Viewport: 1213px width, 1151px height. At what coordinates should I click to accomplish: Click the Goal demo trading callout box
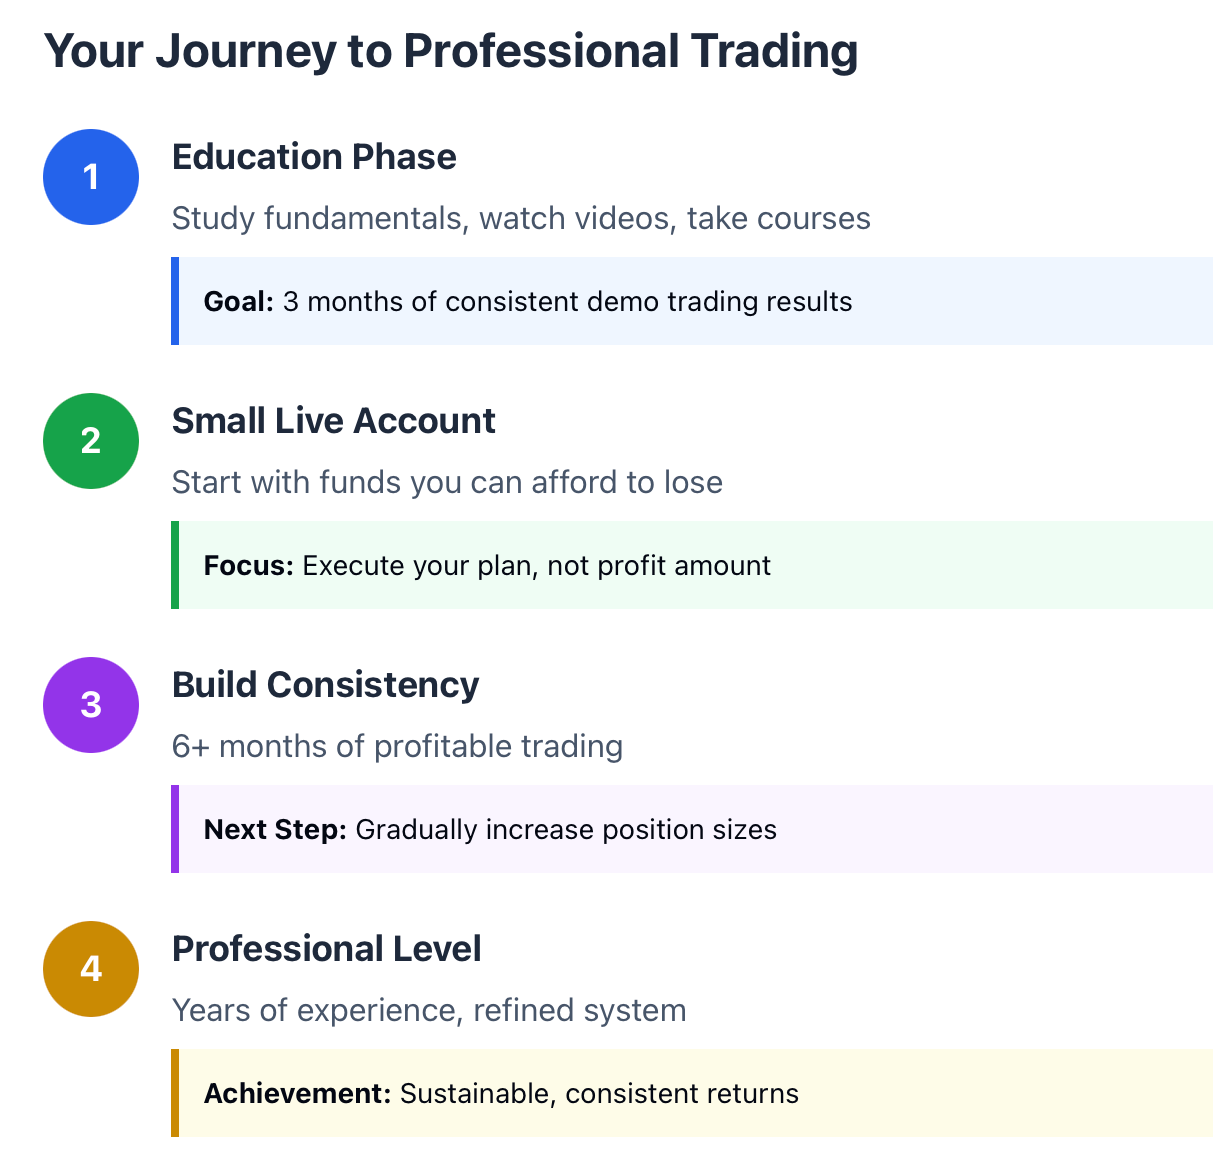click(x=692, y=301)
